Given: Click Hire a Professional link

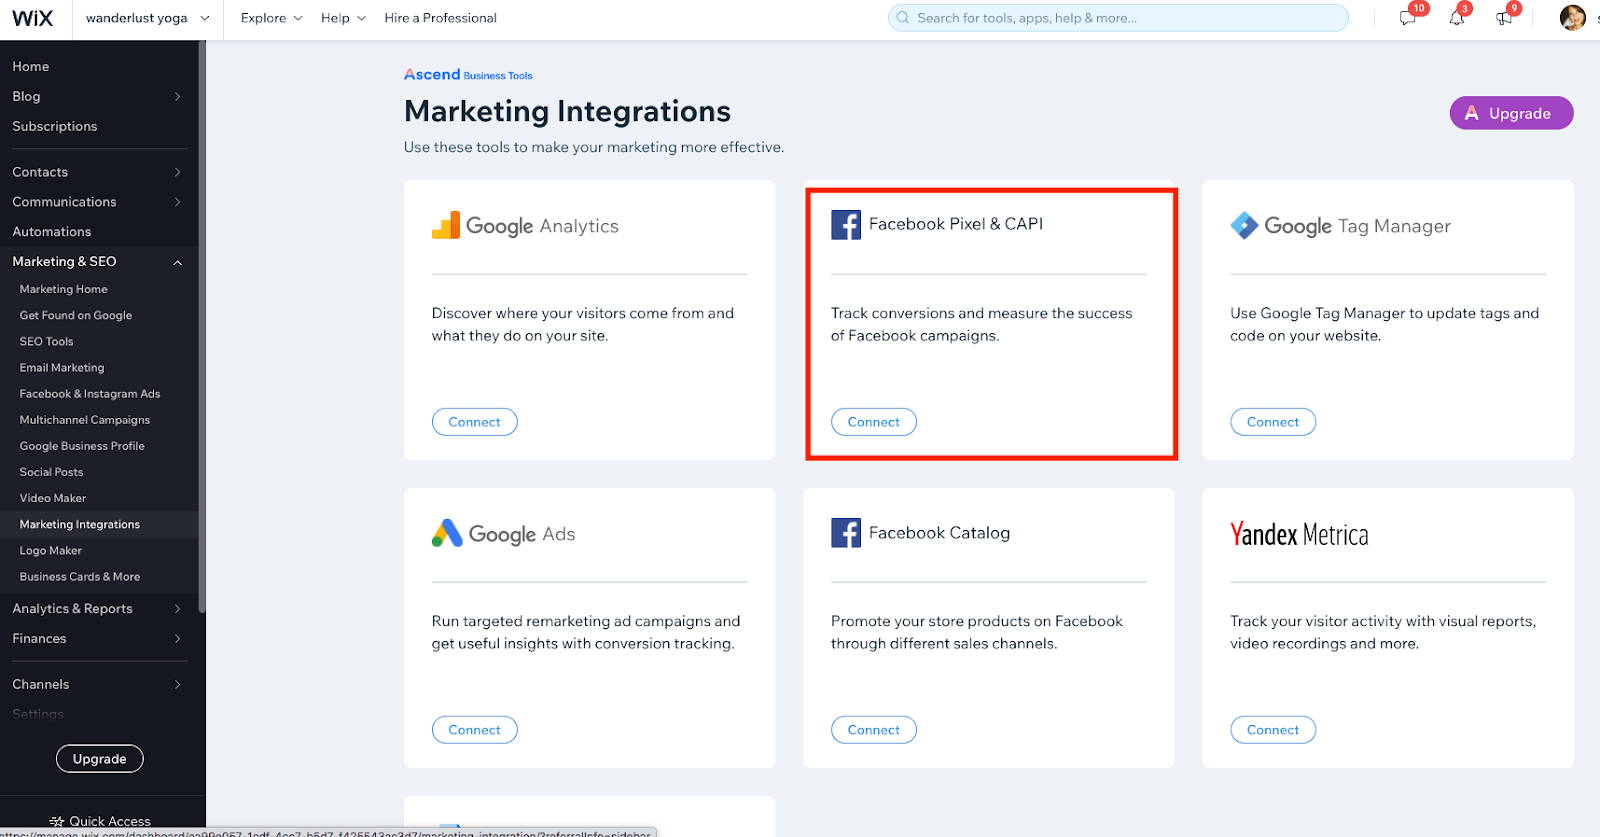Looking at the screenshot, I should click(440, 18).
